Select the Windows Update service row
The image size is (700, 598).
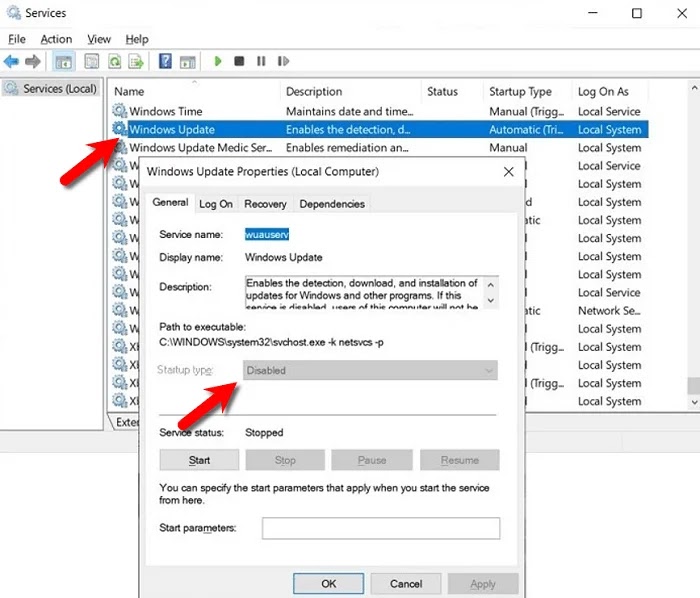tap(379, 129)
